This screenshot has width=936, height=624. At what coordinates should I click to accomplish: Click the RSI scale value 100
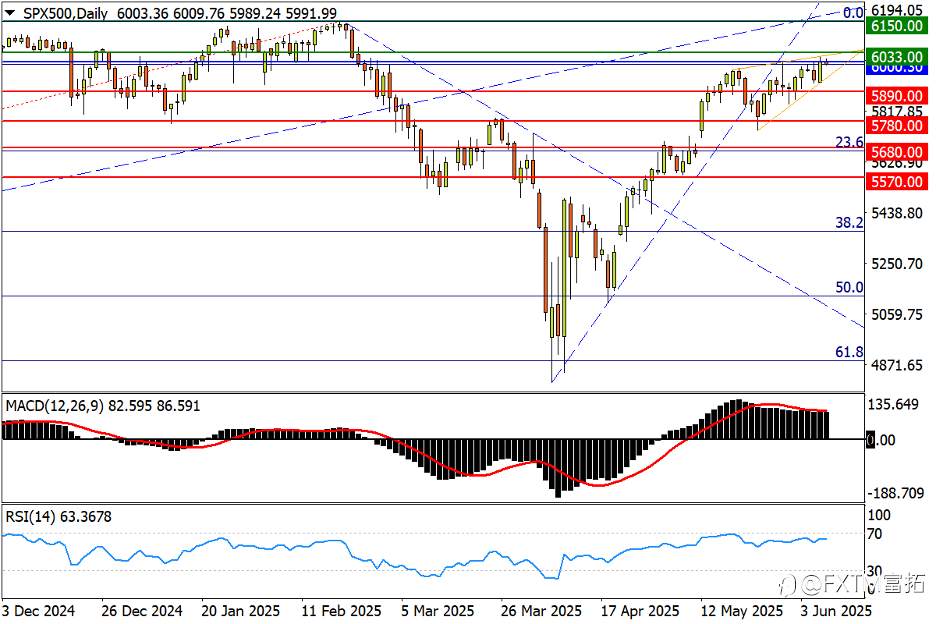coord(879,515)
